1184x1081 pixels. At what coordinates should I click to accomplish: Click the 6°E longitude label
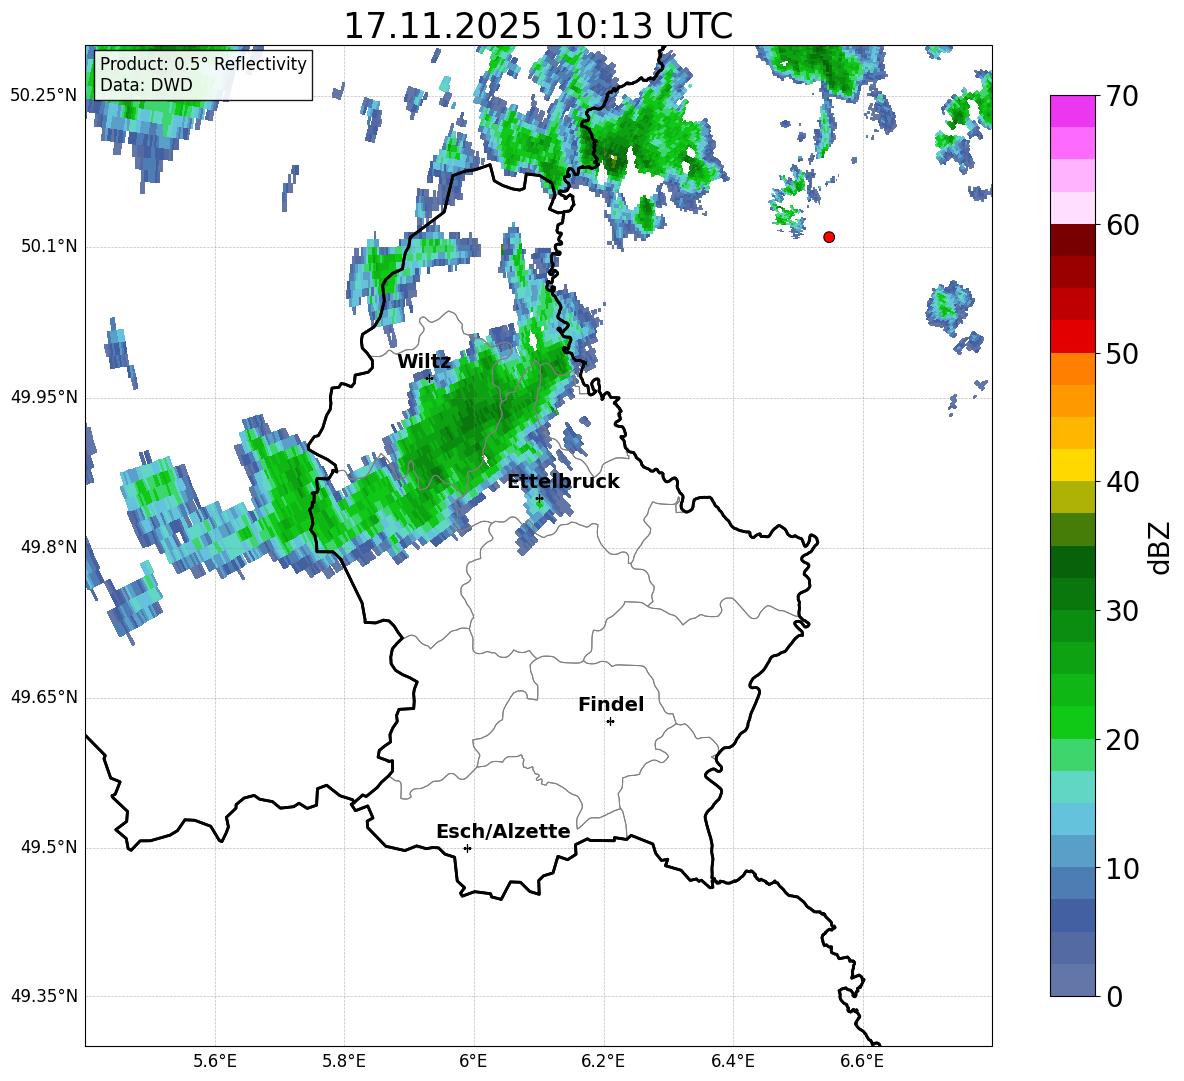473,1061
